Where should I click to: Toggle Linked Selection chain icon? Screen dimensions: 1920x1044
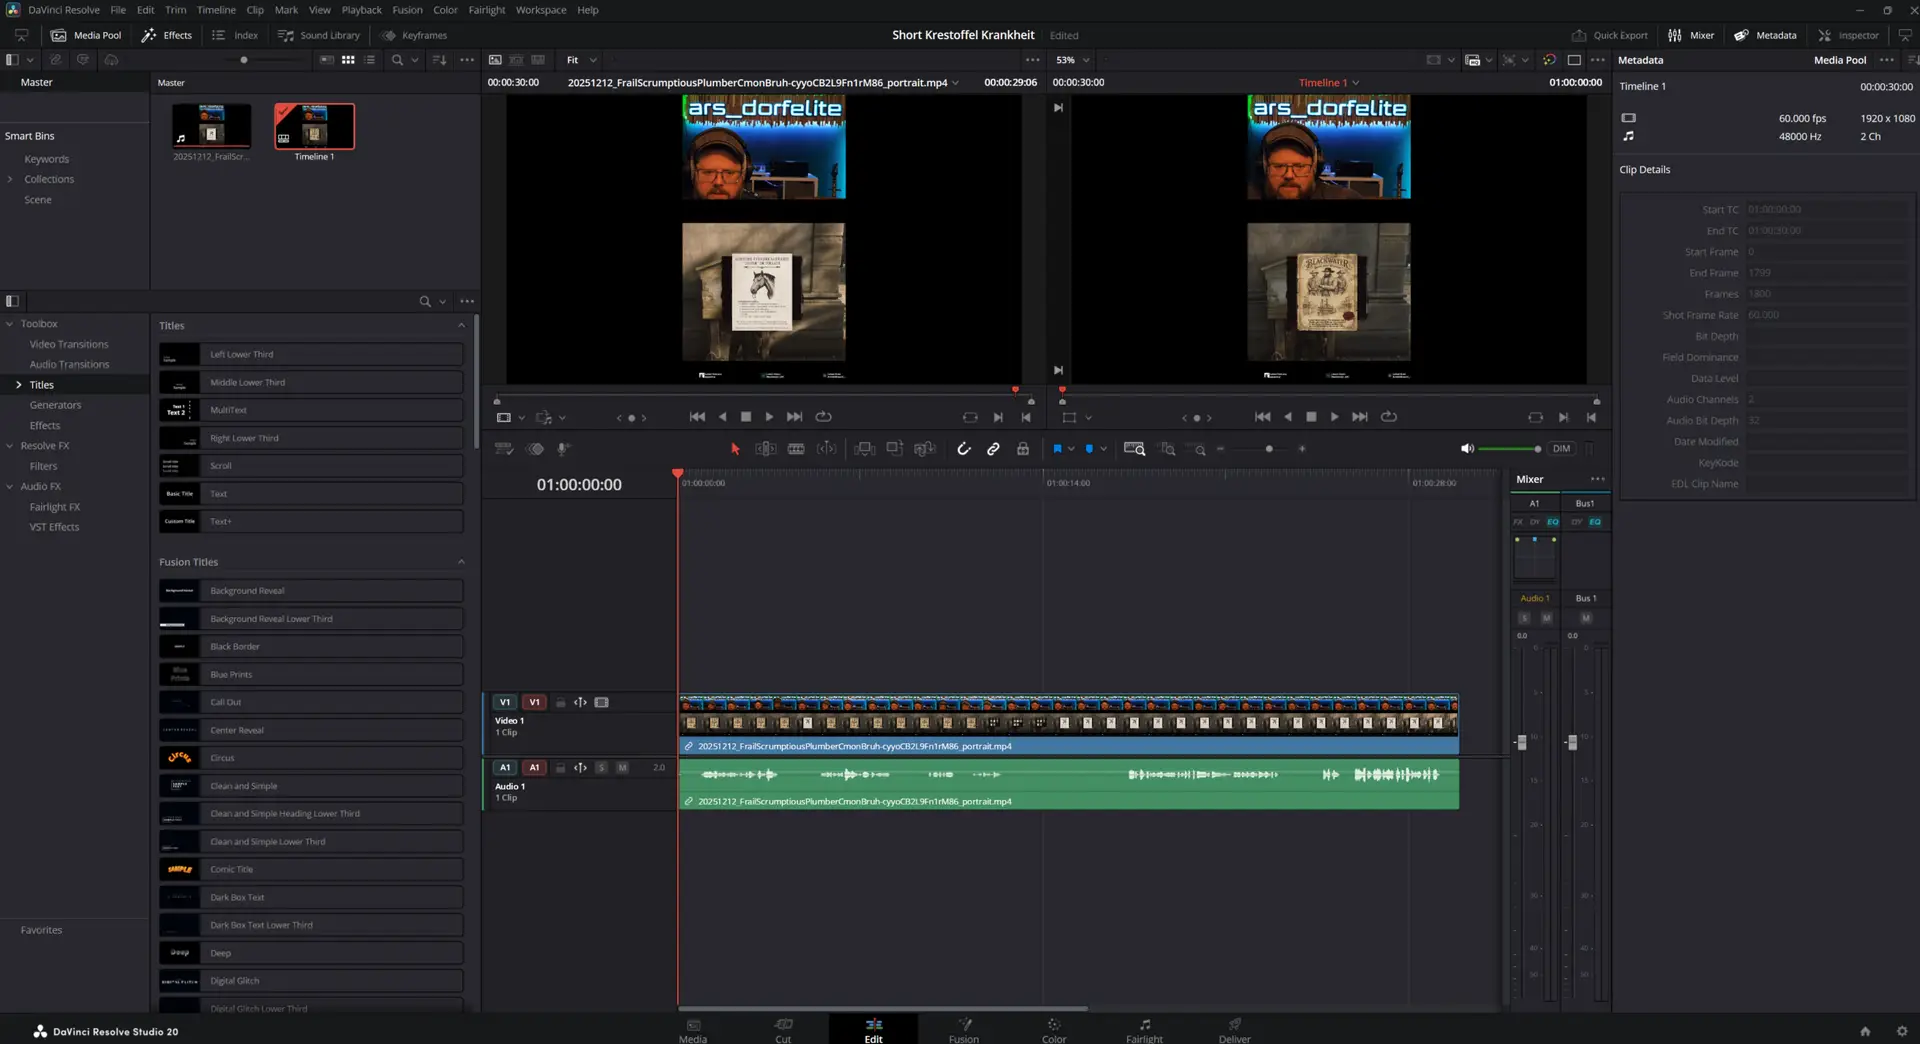[x=993, y=449]
